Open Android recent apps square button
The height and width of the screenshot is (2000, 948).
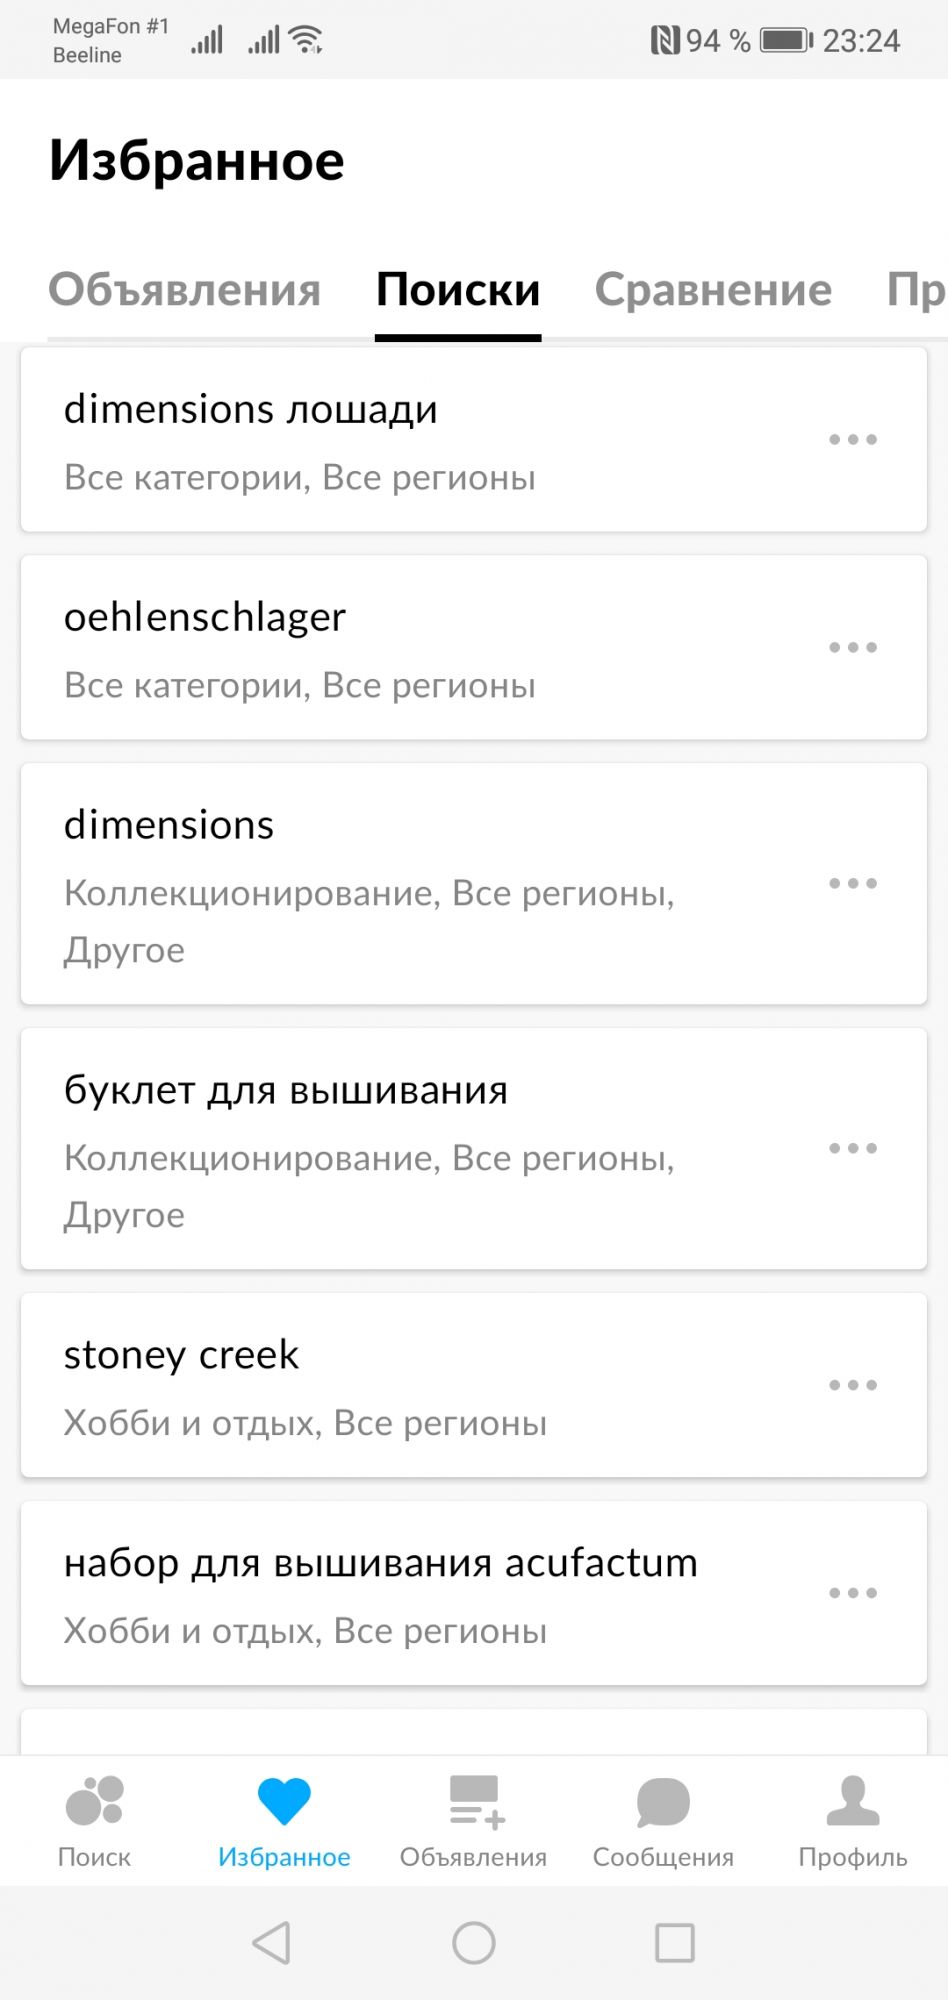pos(674,1943)
